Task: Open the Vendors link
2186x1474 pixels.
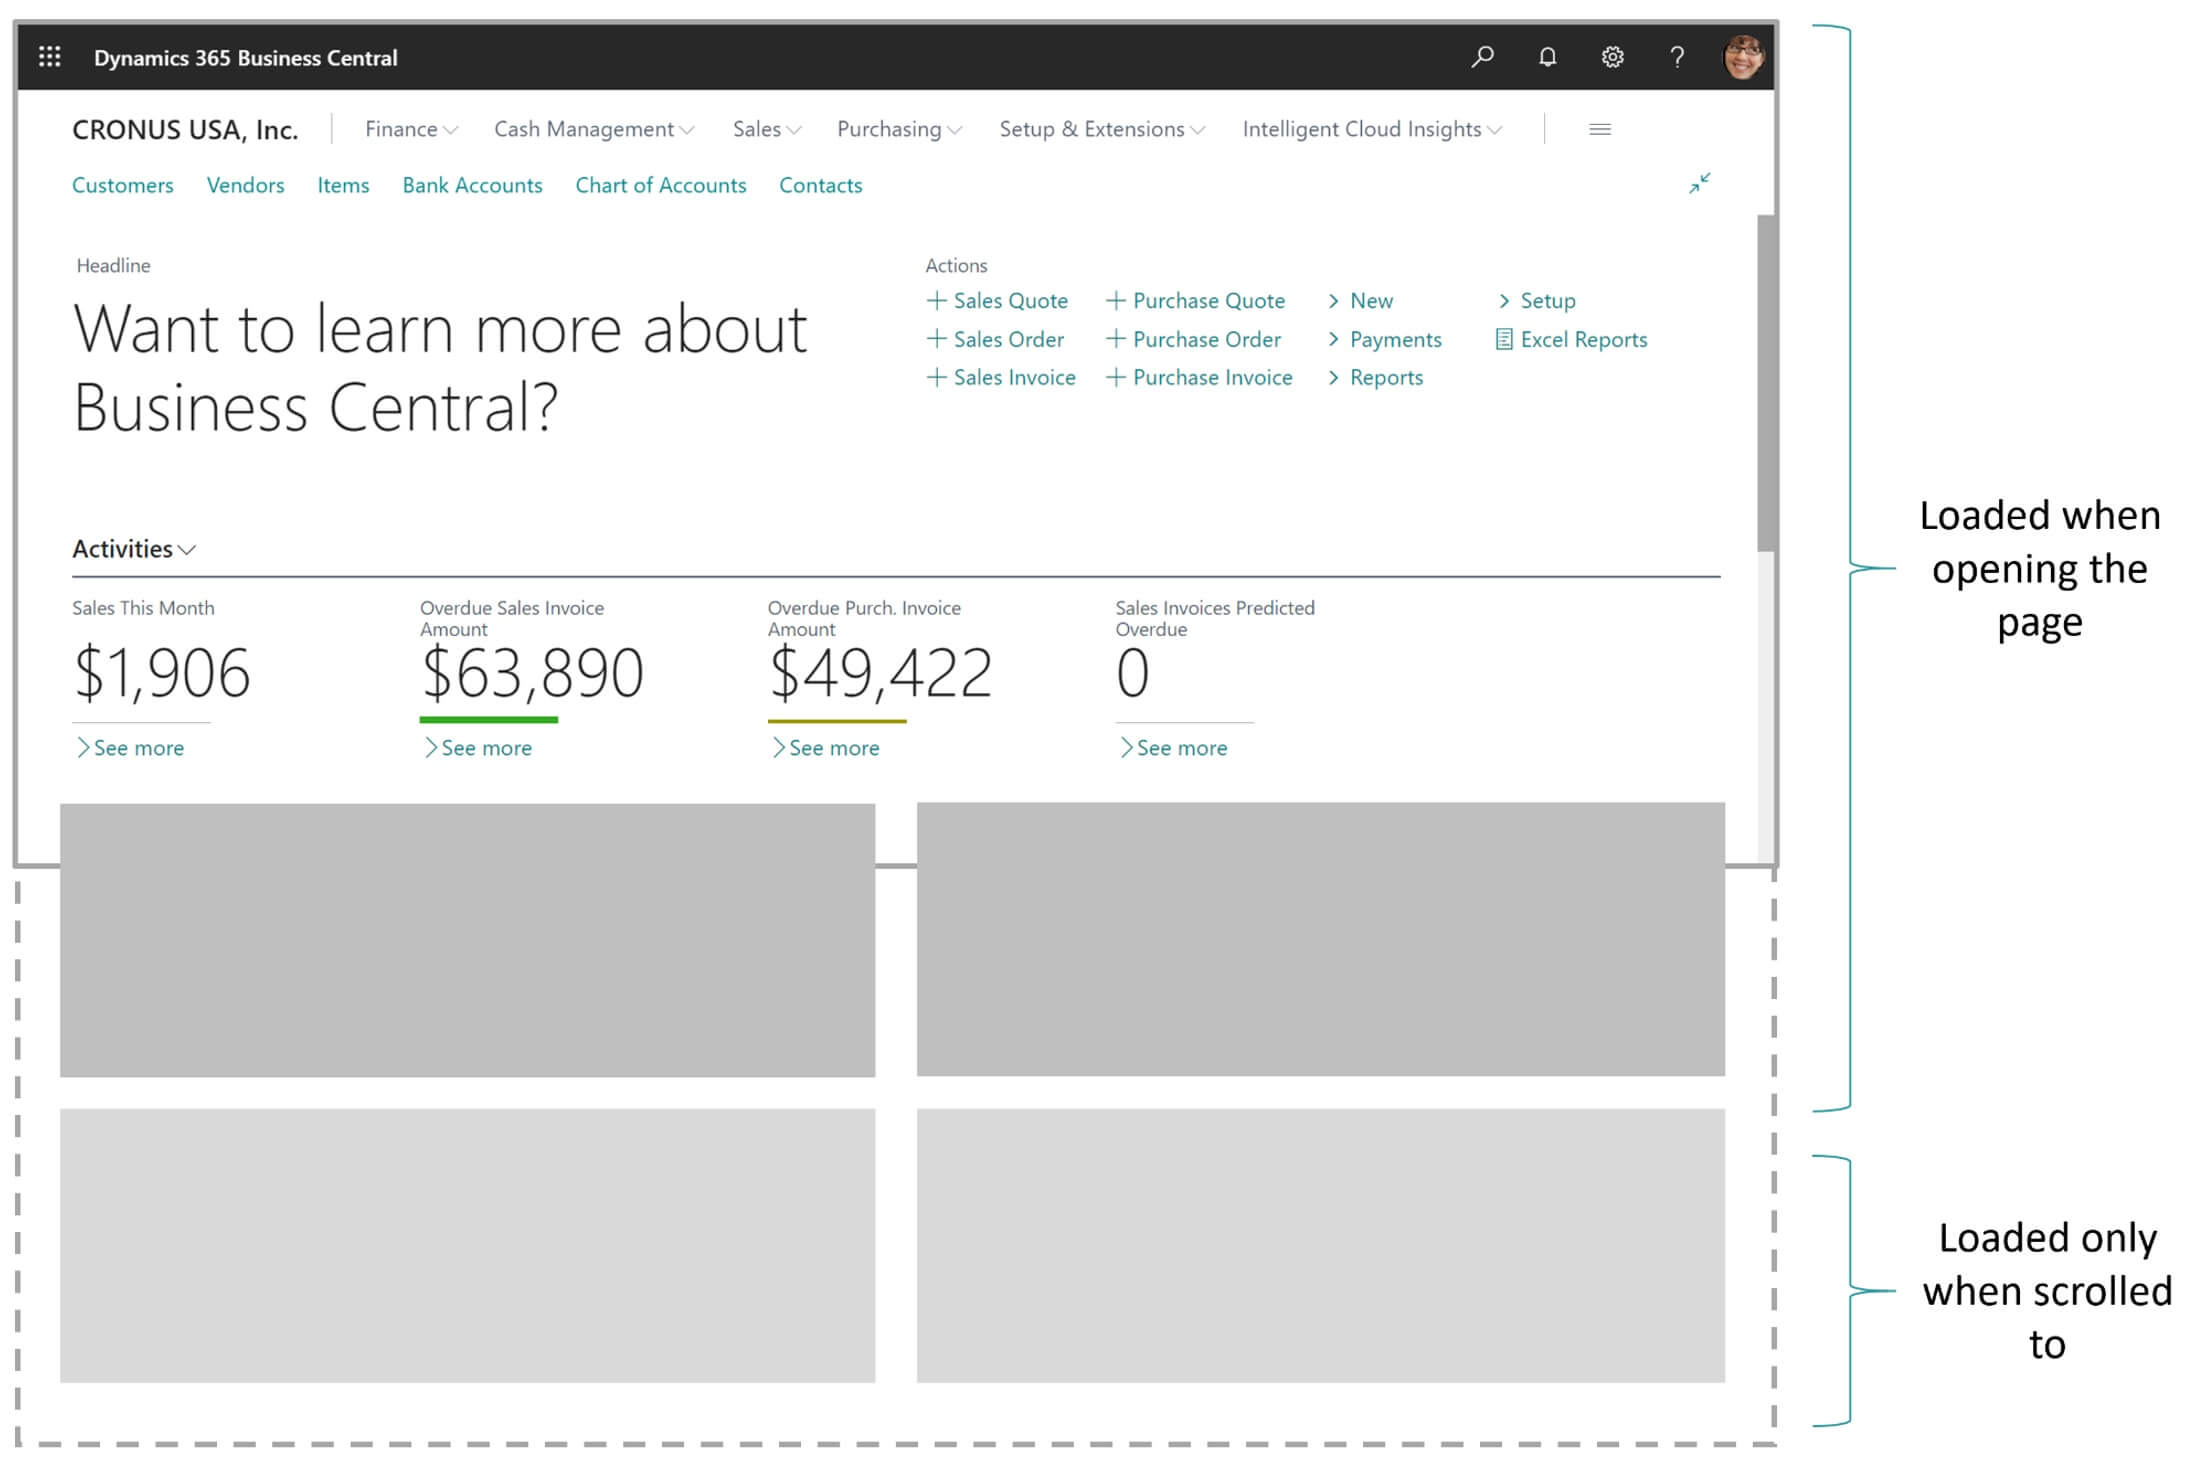Action: point(245,185)
